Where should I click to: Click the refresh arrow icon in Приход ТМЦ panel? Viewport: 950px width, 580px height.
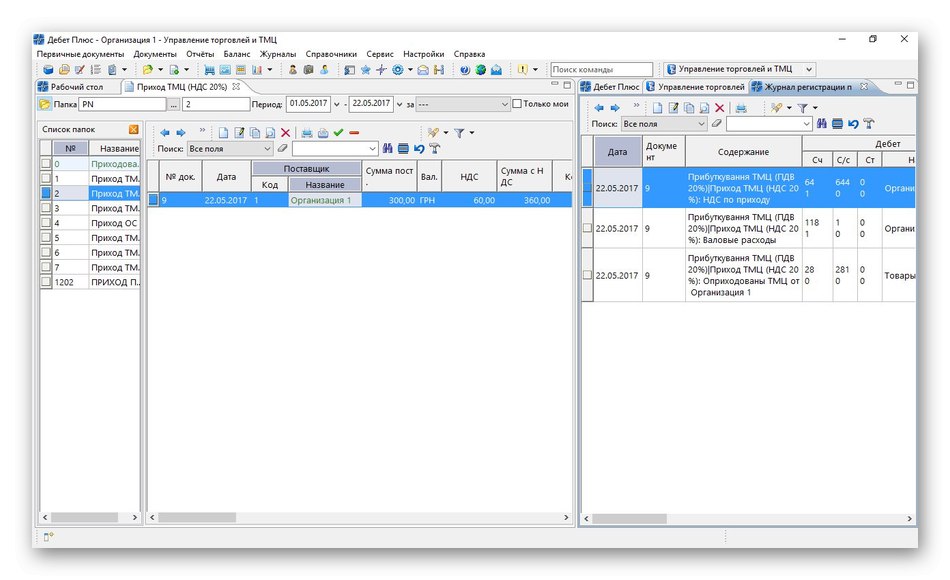pos(419,148)
